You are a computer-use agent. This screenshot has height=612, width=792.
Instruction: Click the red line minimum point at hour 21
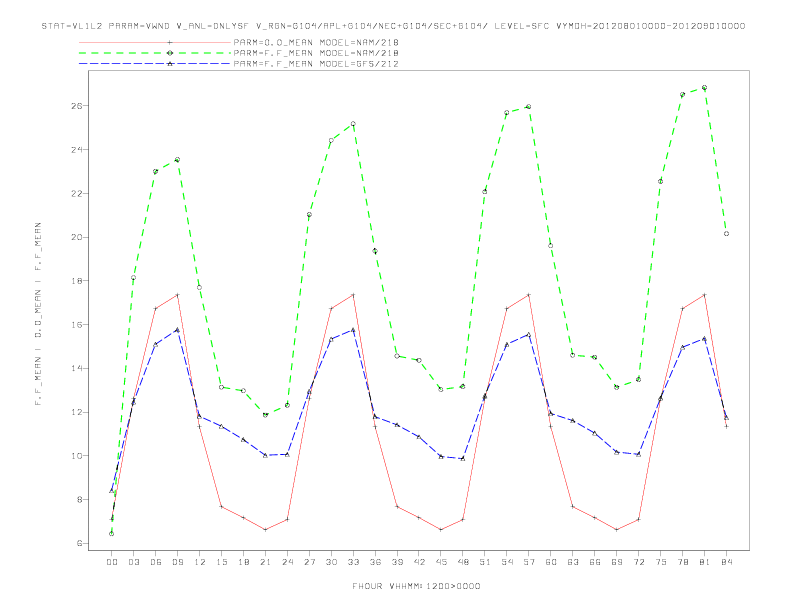265,530
